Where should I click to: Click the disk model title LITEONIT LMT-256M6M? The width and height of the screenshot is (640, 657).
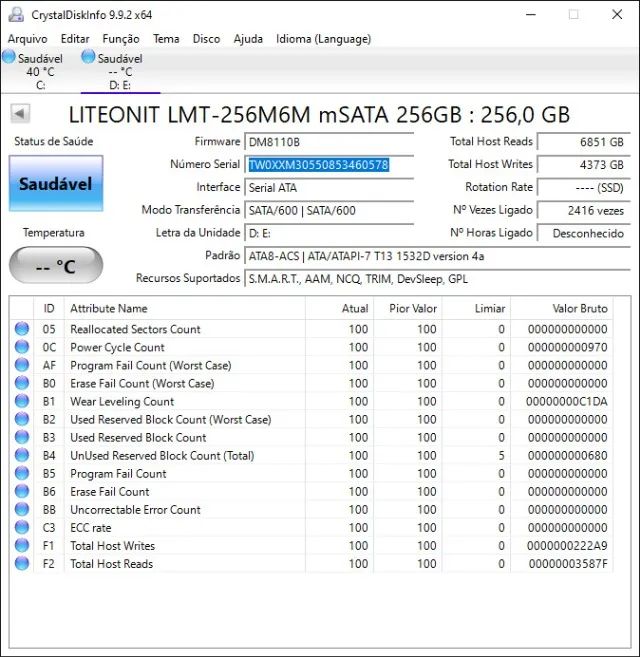(x=319, y=114)
